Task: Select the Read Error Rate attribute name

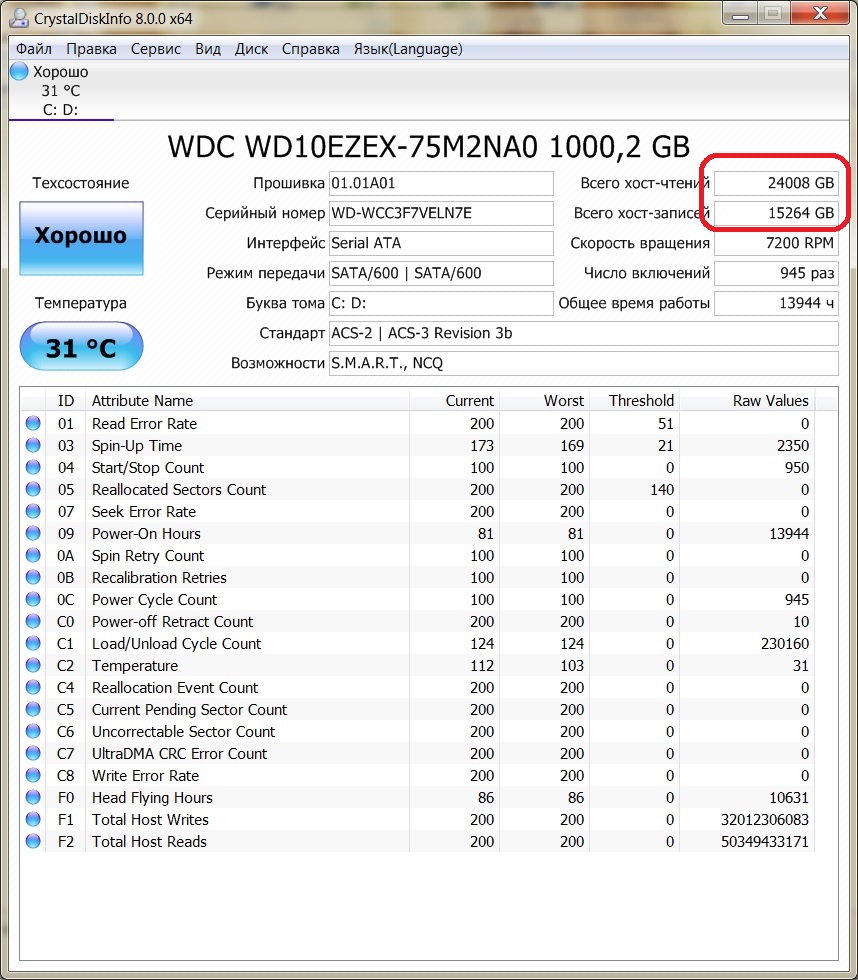Action: pos(144,424)
